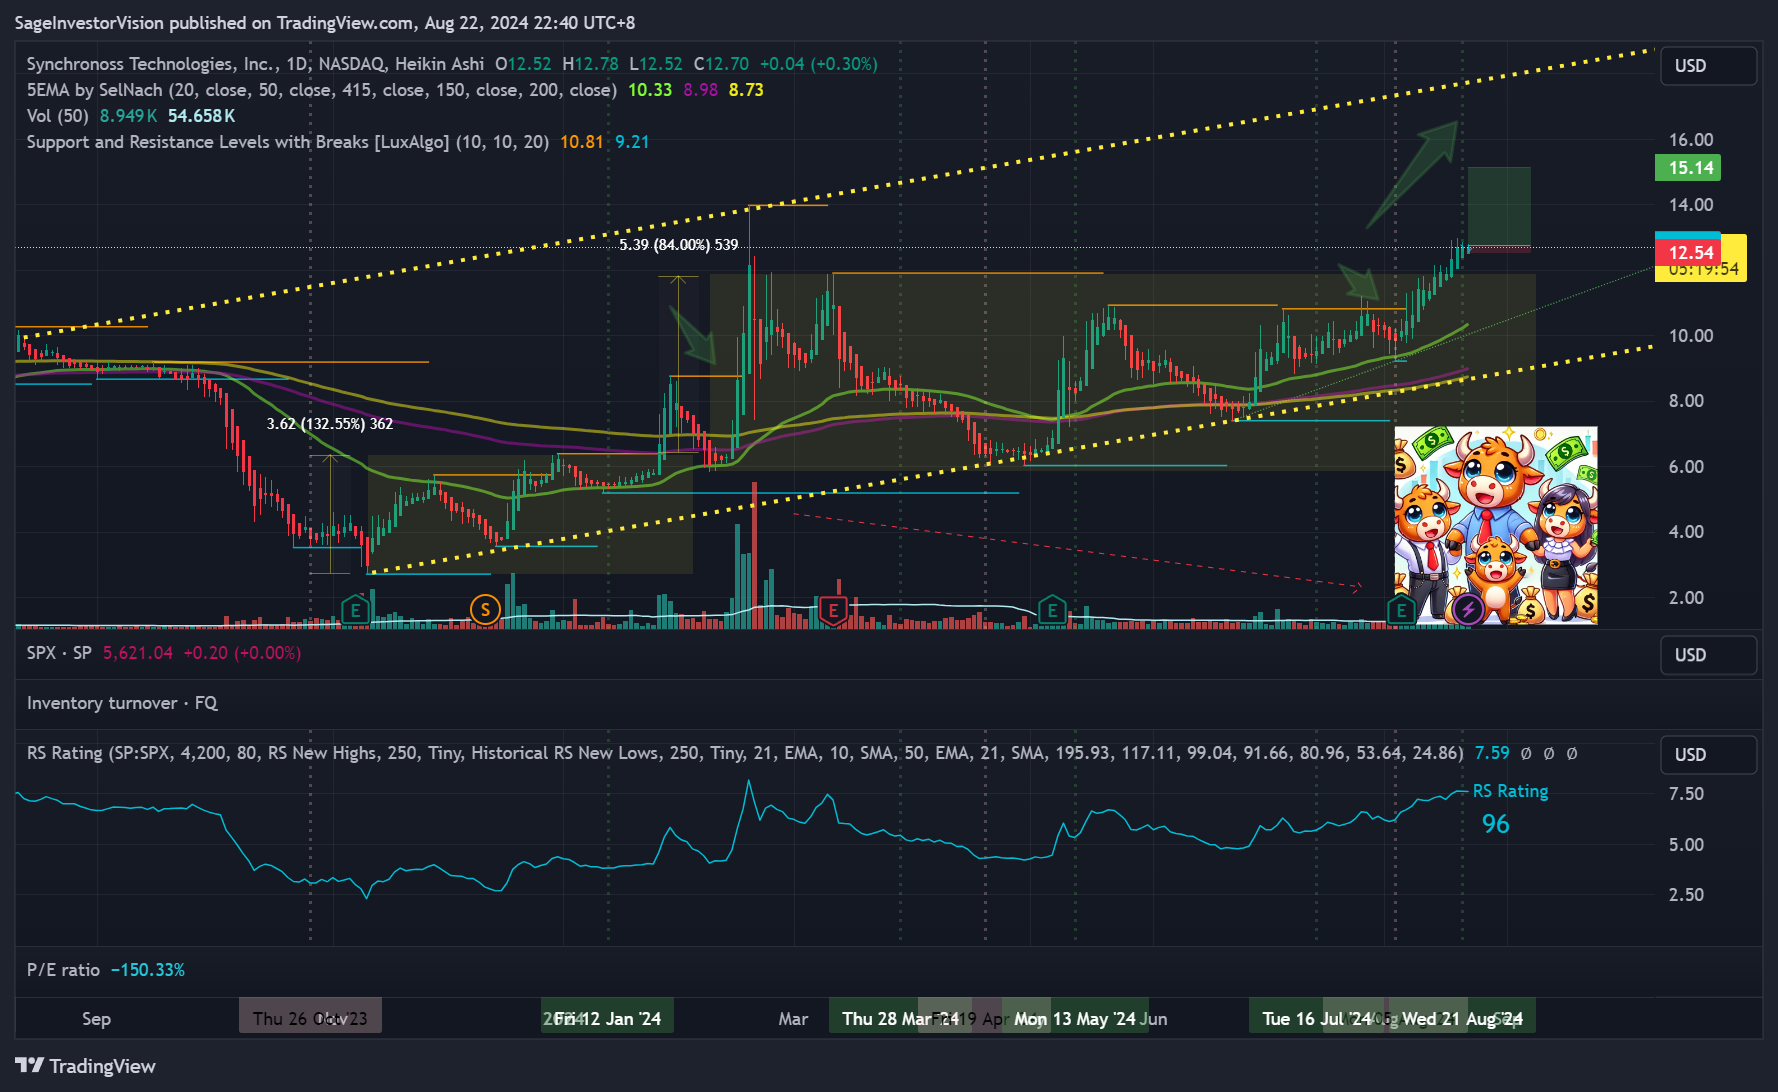Click the green 15.14 target price label
1778x1092 pixels.
pyautogui.click(x=1688, y=168)
